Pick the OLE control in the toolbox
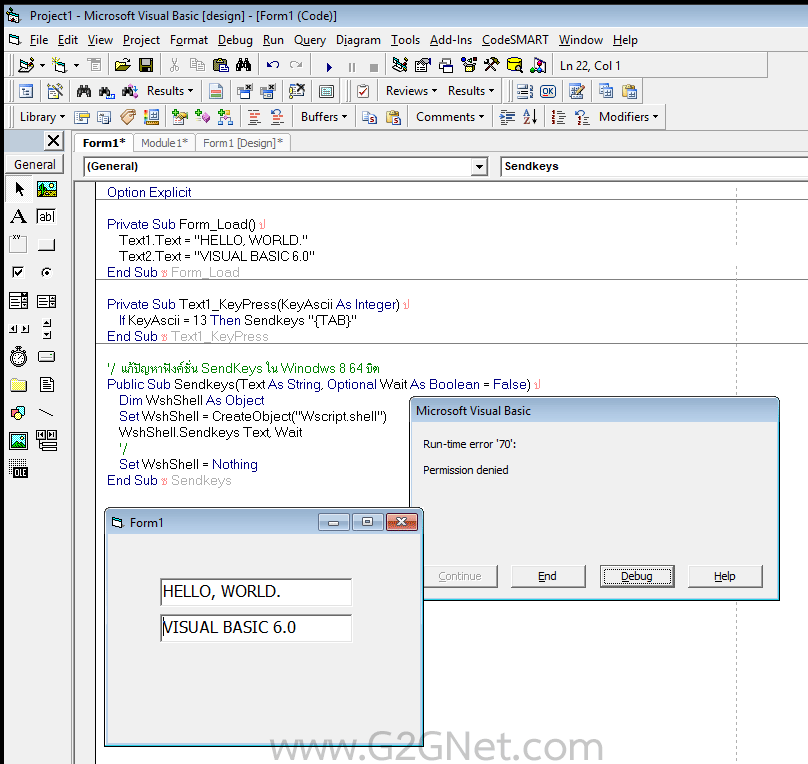 click(x=19, y=469)
